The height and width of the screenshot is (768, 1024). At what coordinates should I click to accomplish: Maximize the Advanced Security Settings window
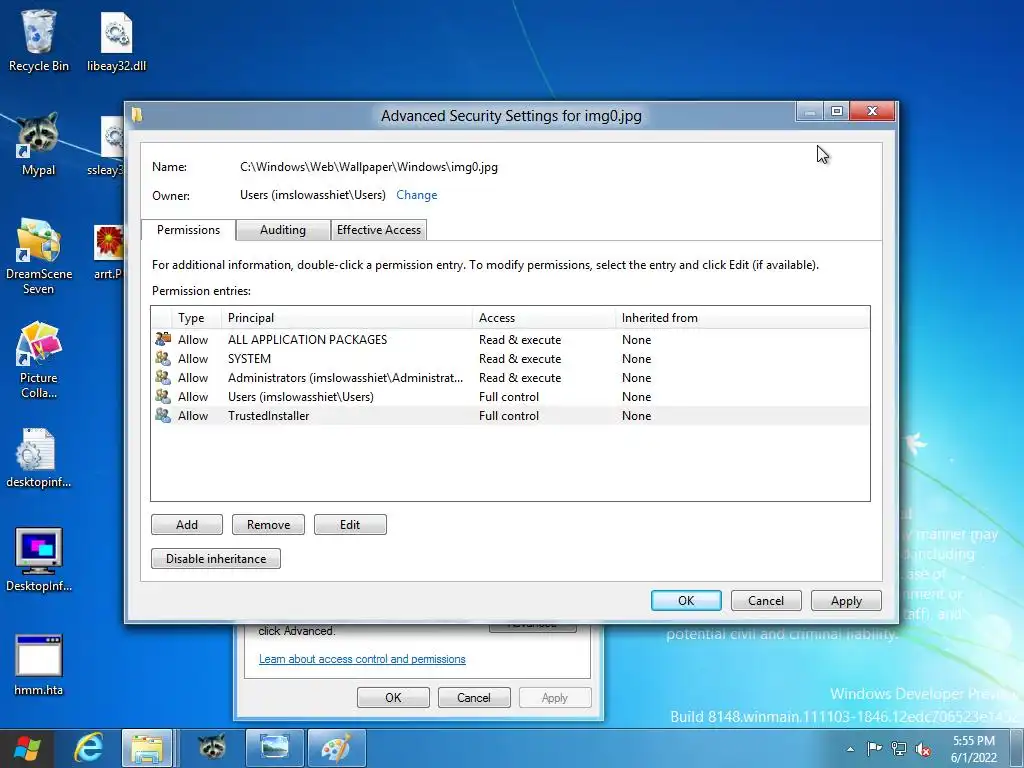click(x=837, y=111)
